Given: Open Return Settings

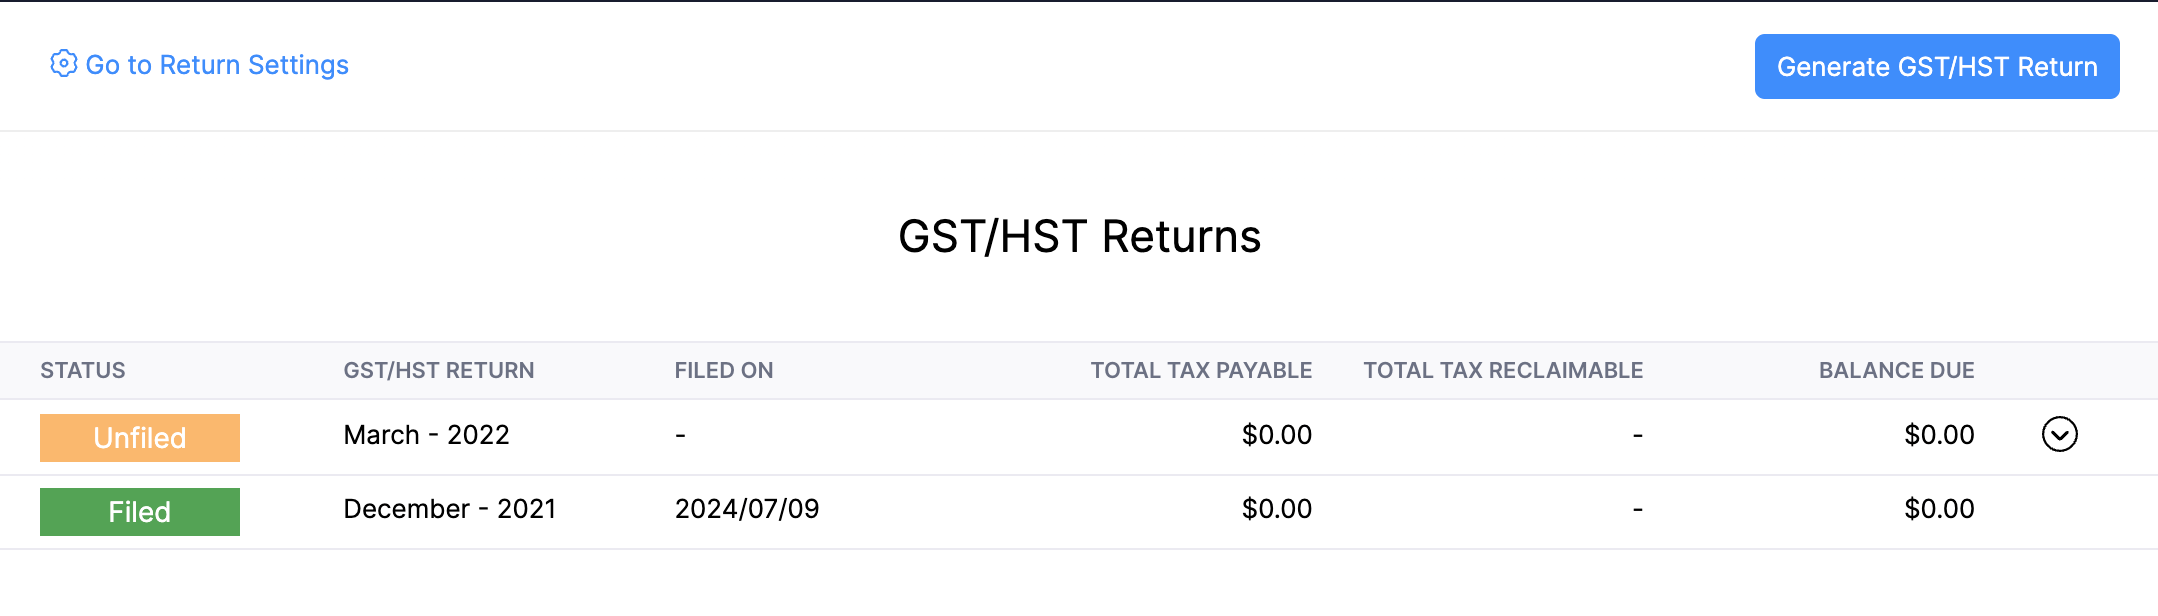Looking at the screenshot, I should tap(218, 64).
